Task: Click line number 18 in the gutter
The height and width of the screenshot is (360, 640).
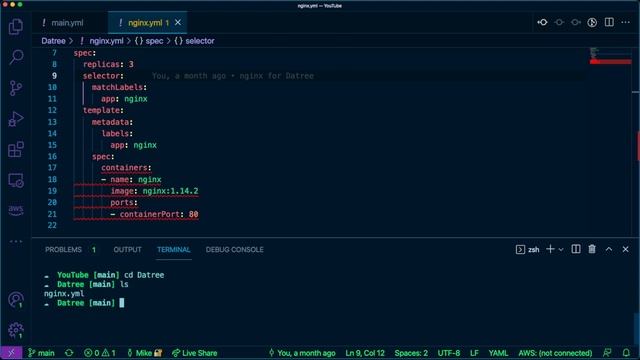Action: (x=52, y=180)
